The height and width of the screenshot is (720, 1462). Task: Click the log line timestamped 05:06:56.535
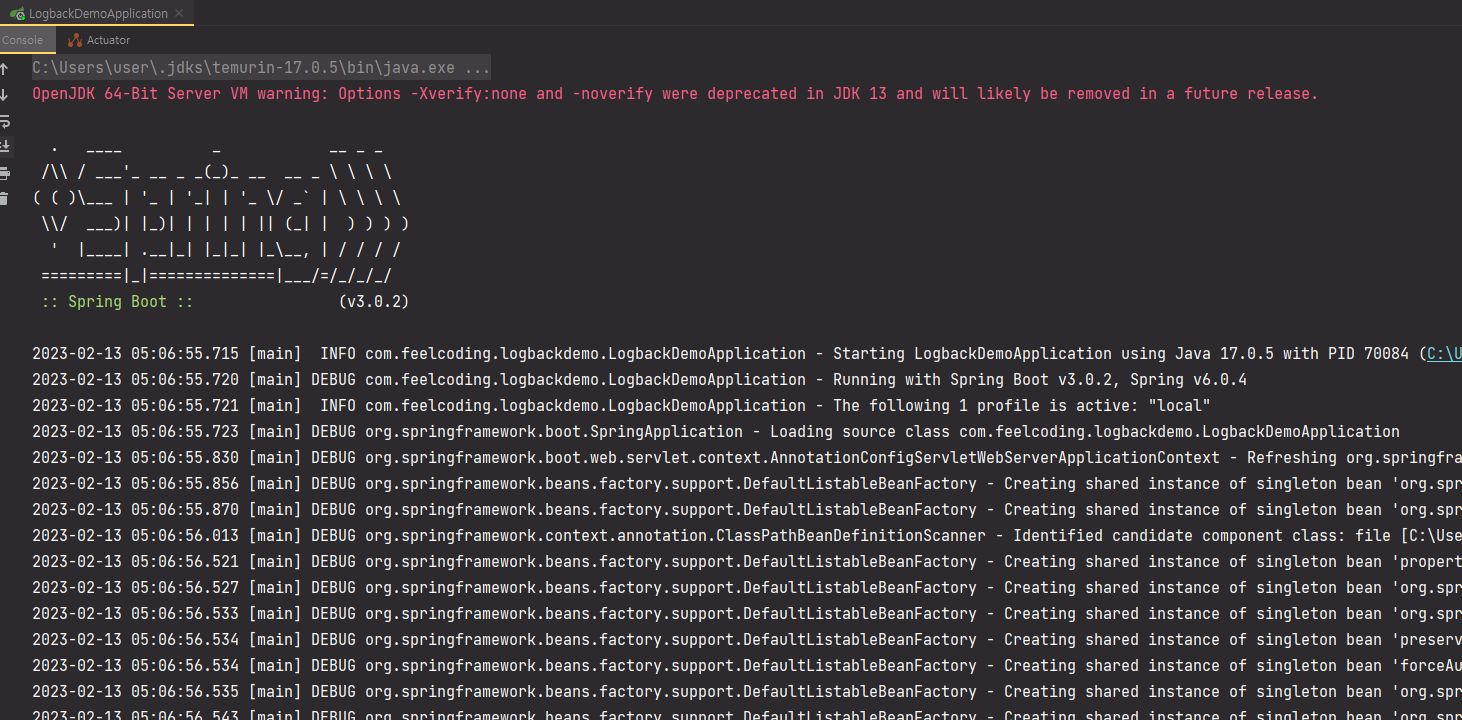pos(747,691)
